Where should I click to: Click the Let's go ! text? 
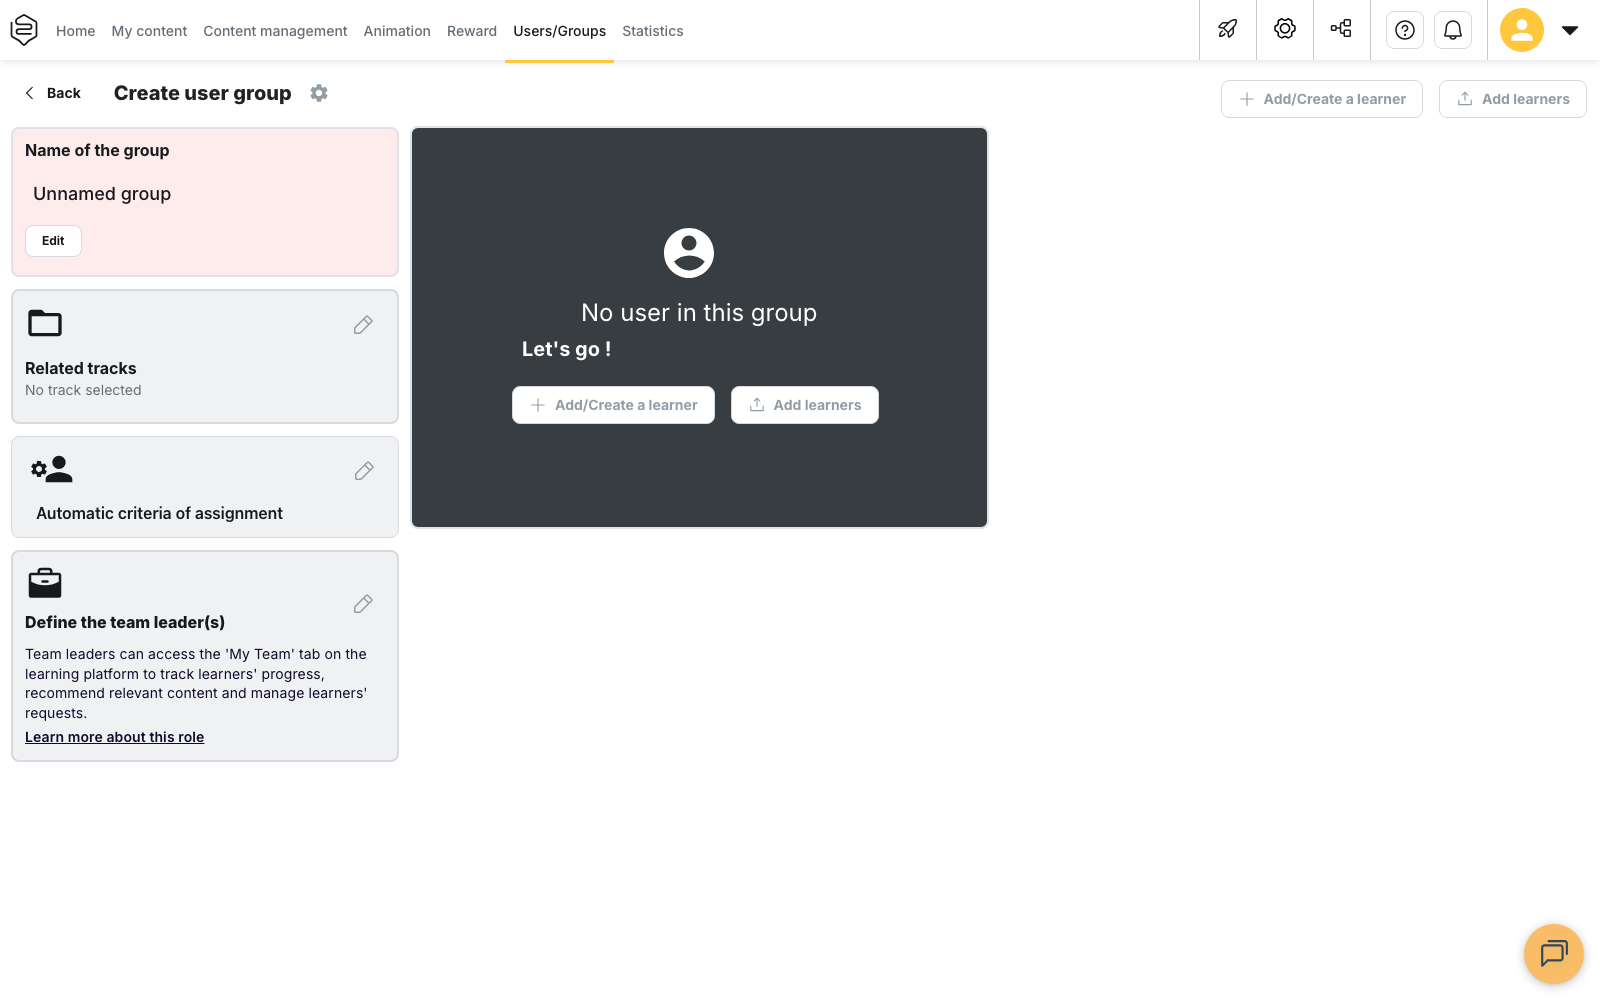tap(566, 349)
